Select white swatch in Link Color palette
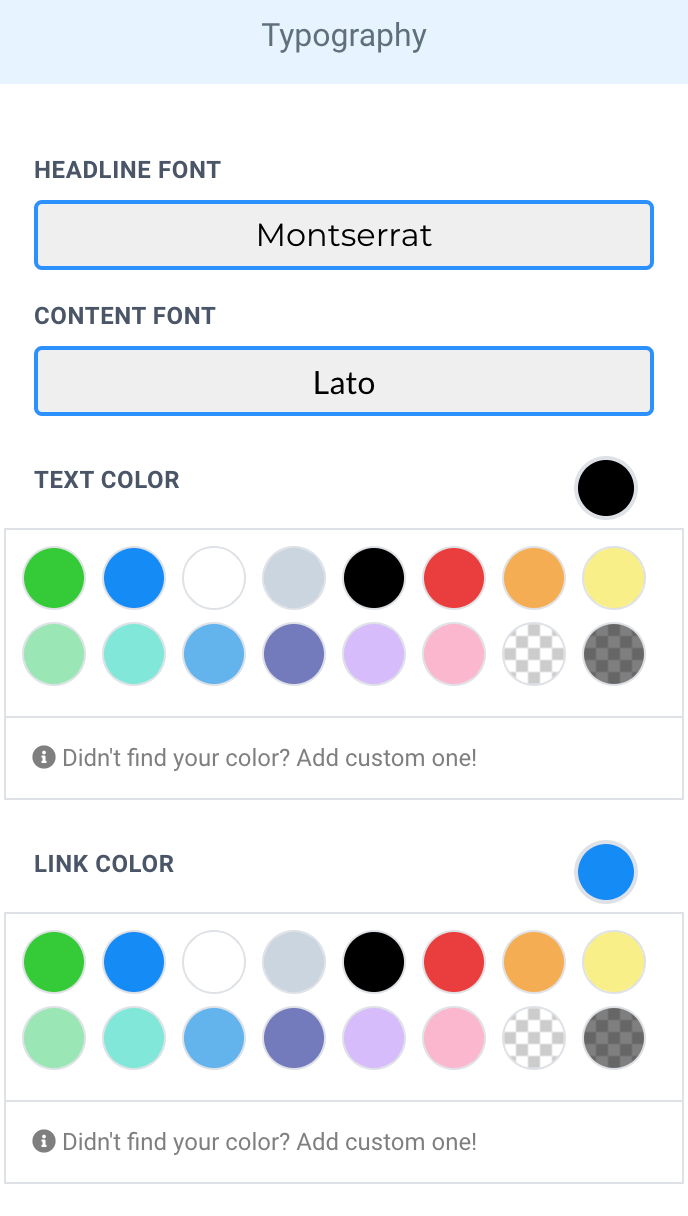Viewport: 688px width, 1216px height. click(x=214, y=962)
